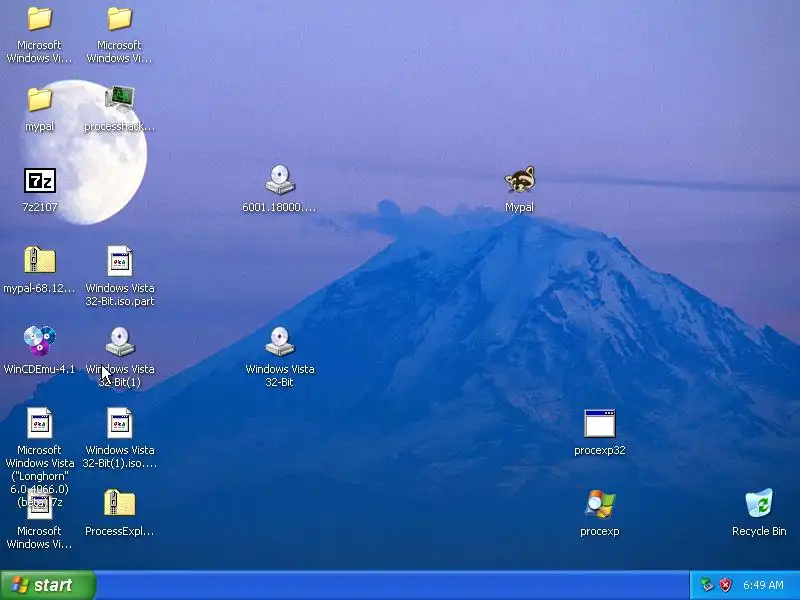Select the 6001.18000.... disc image icon
The width and height of the screenshot is (800, 600).
[x=280, y=180]
